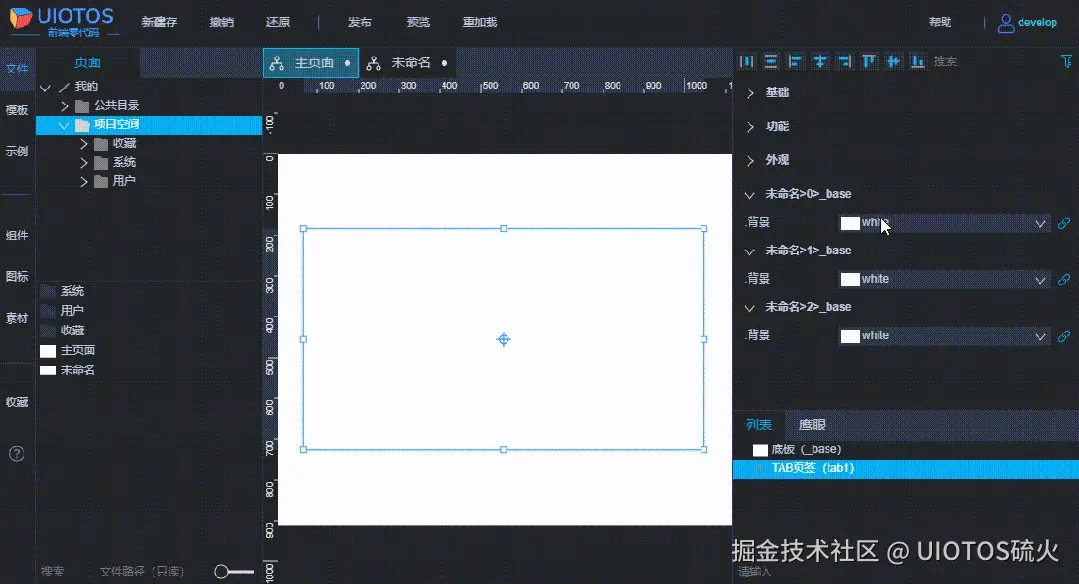Image resolution: width=1079 pixels, height=584 pixels.
Task: Open the white background dropdown under 未命名>1>_base
Action: (x=944, y=279)
